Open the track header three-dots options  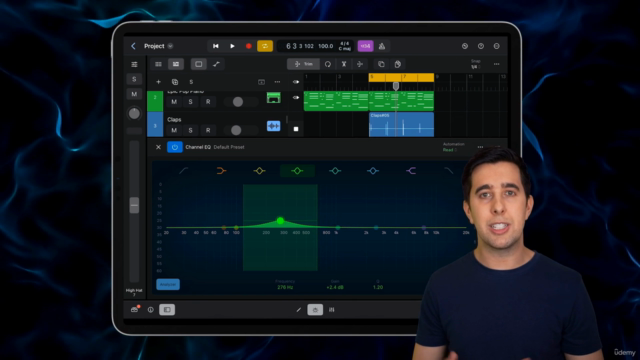(x=277, y=82)
